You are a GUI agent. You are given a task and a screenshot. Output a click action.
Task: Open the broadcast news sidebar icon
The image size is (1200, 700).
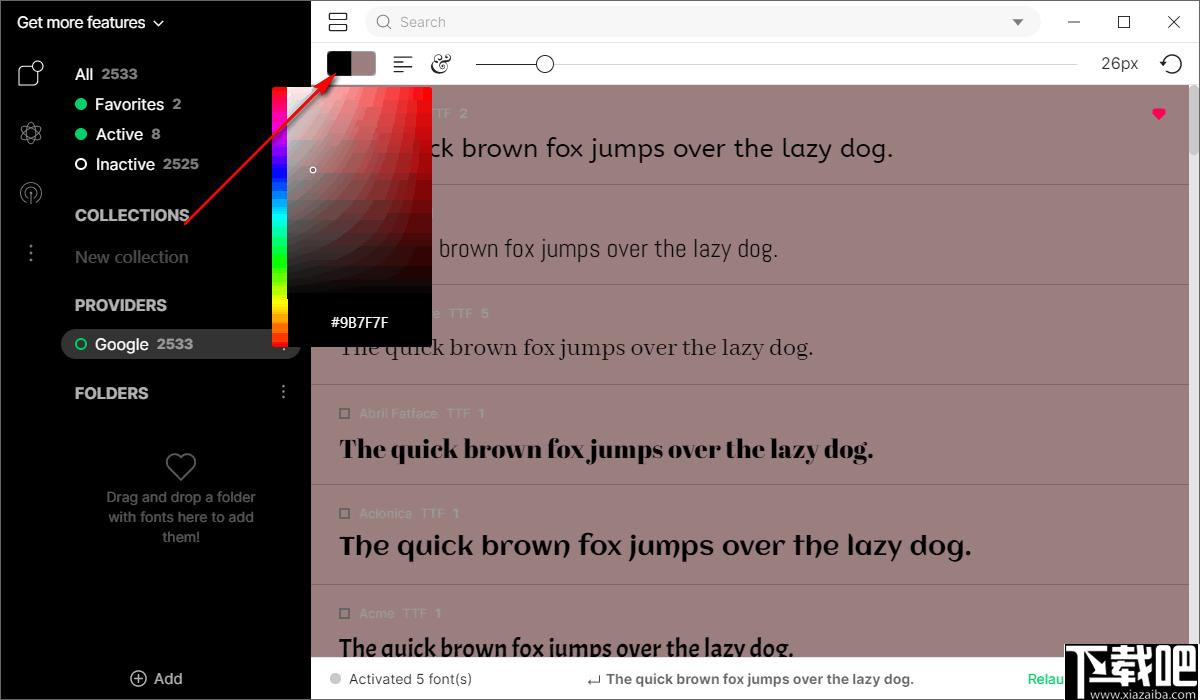coord(31,193)
